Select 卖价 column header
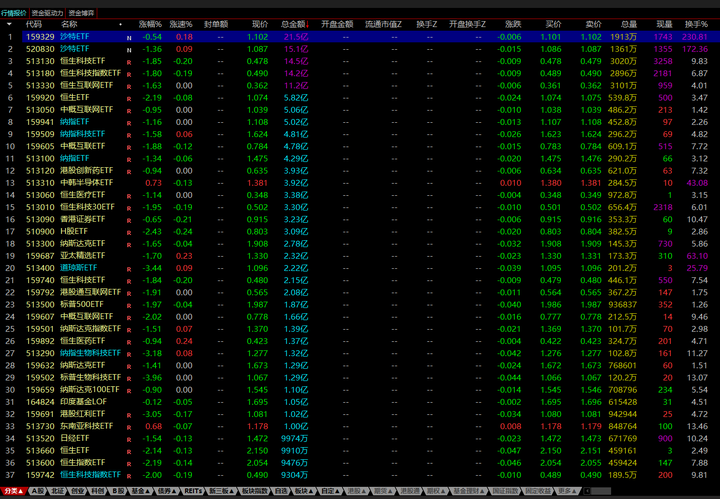The height and width of the screenshot is (499, 720). coord(593,24)
